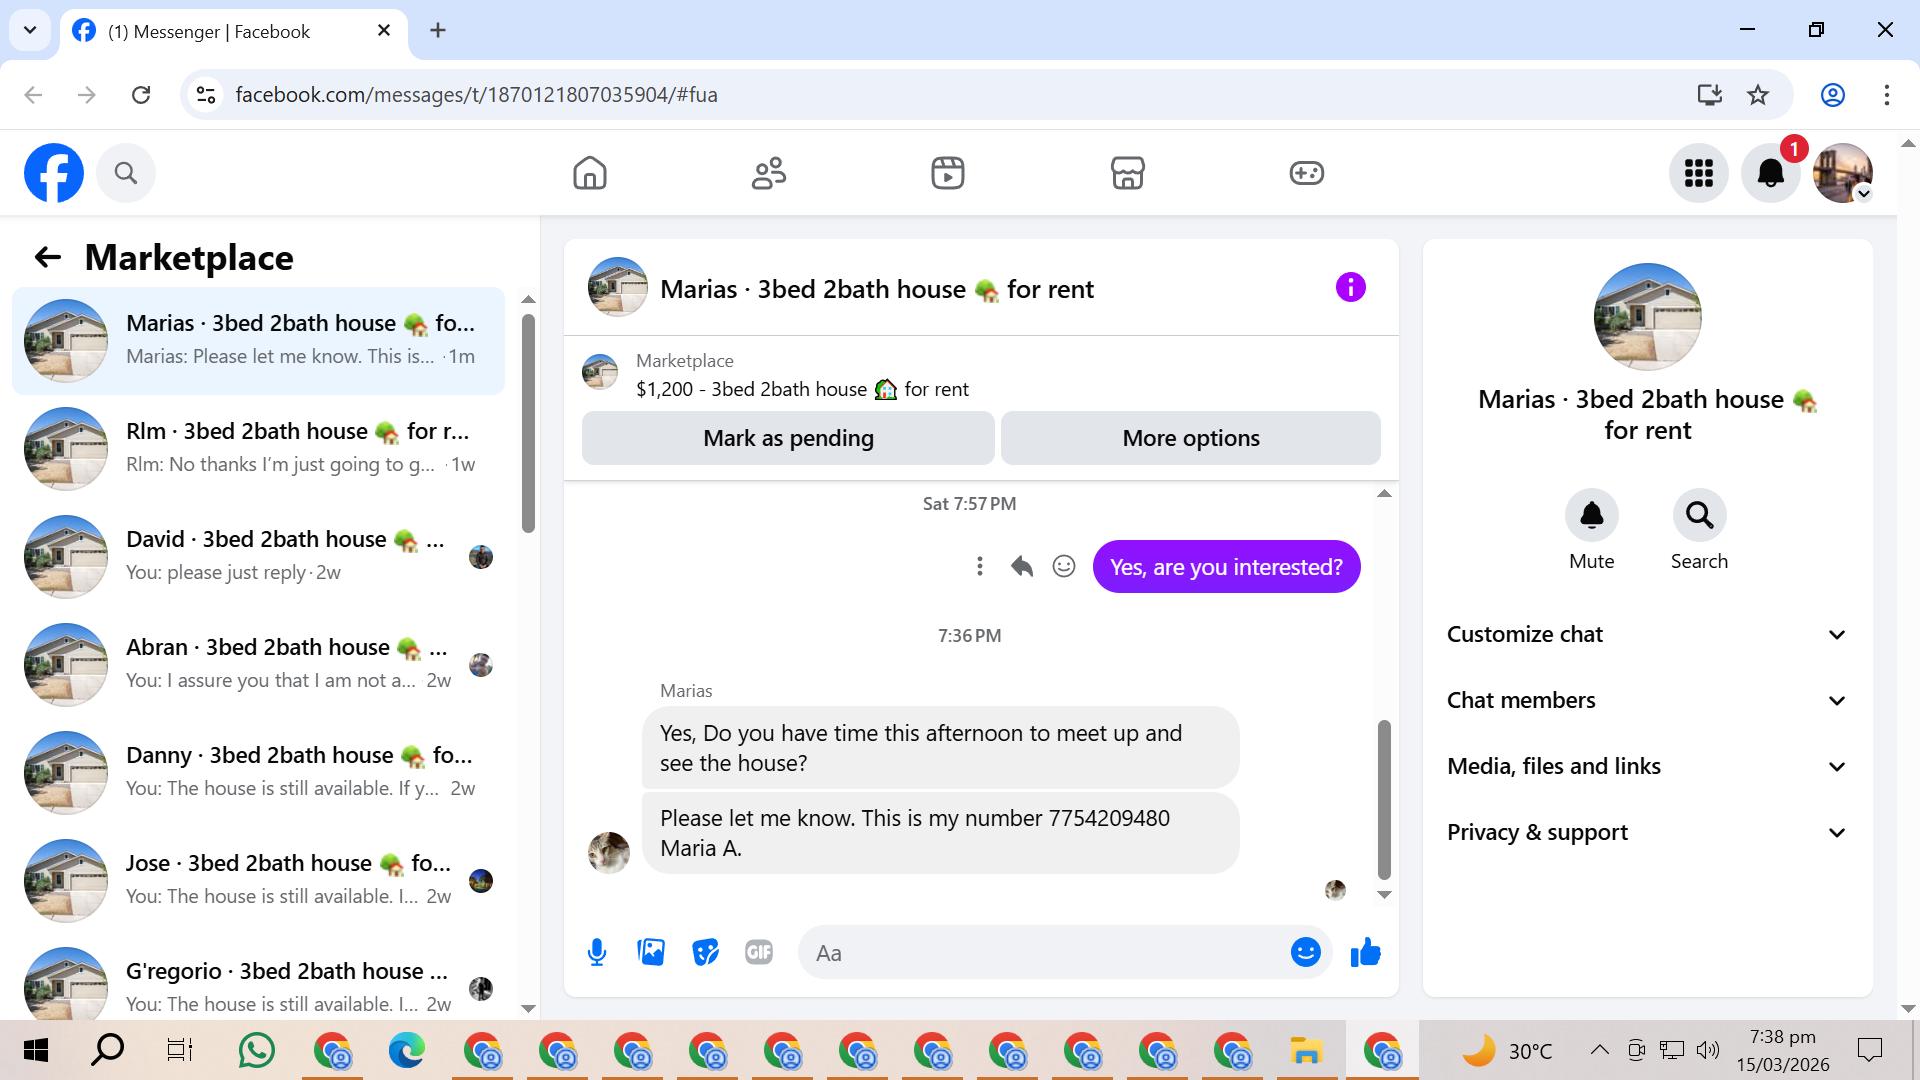Choose a sticker icon

tap(706, 953)
